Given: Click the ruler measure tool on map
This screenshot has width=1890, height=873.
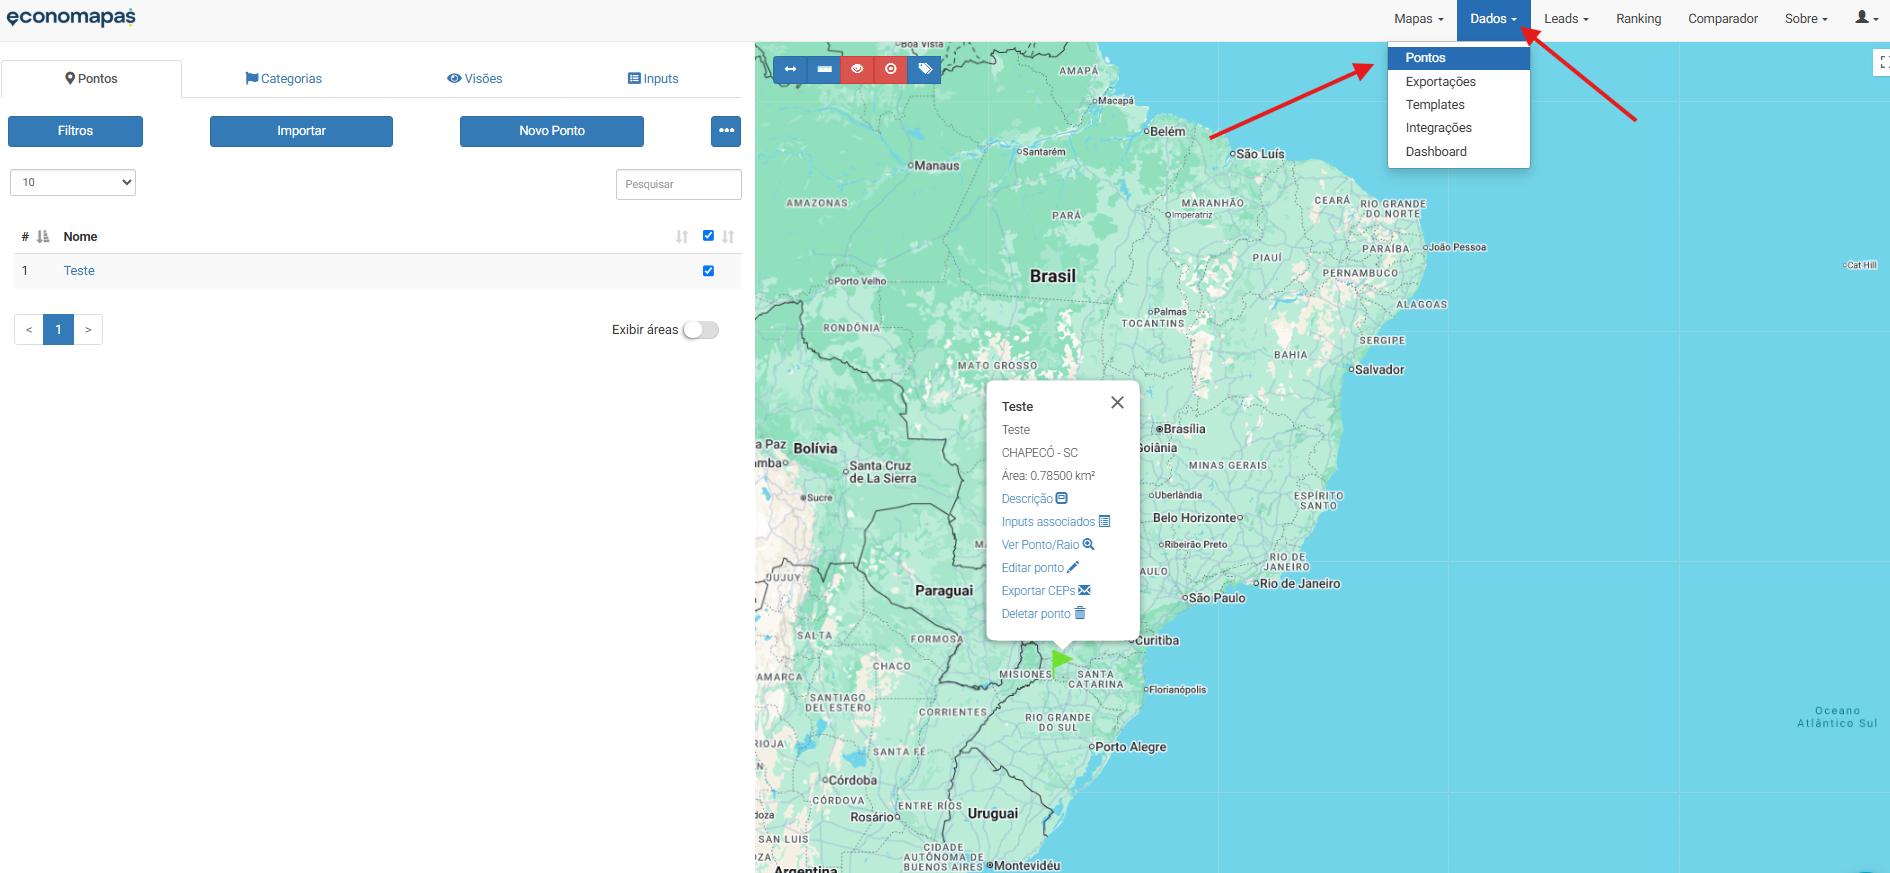Looking at the screenshot, I should pos(824,69).
